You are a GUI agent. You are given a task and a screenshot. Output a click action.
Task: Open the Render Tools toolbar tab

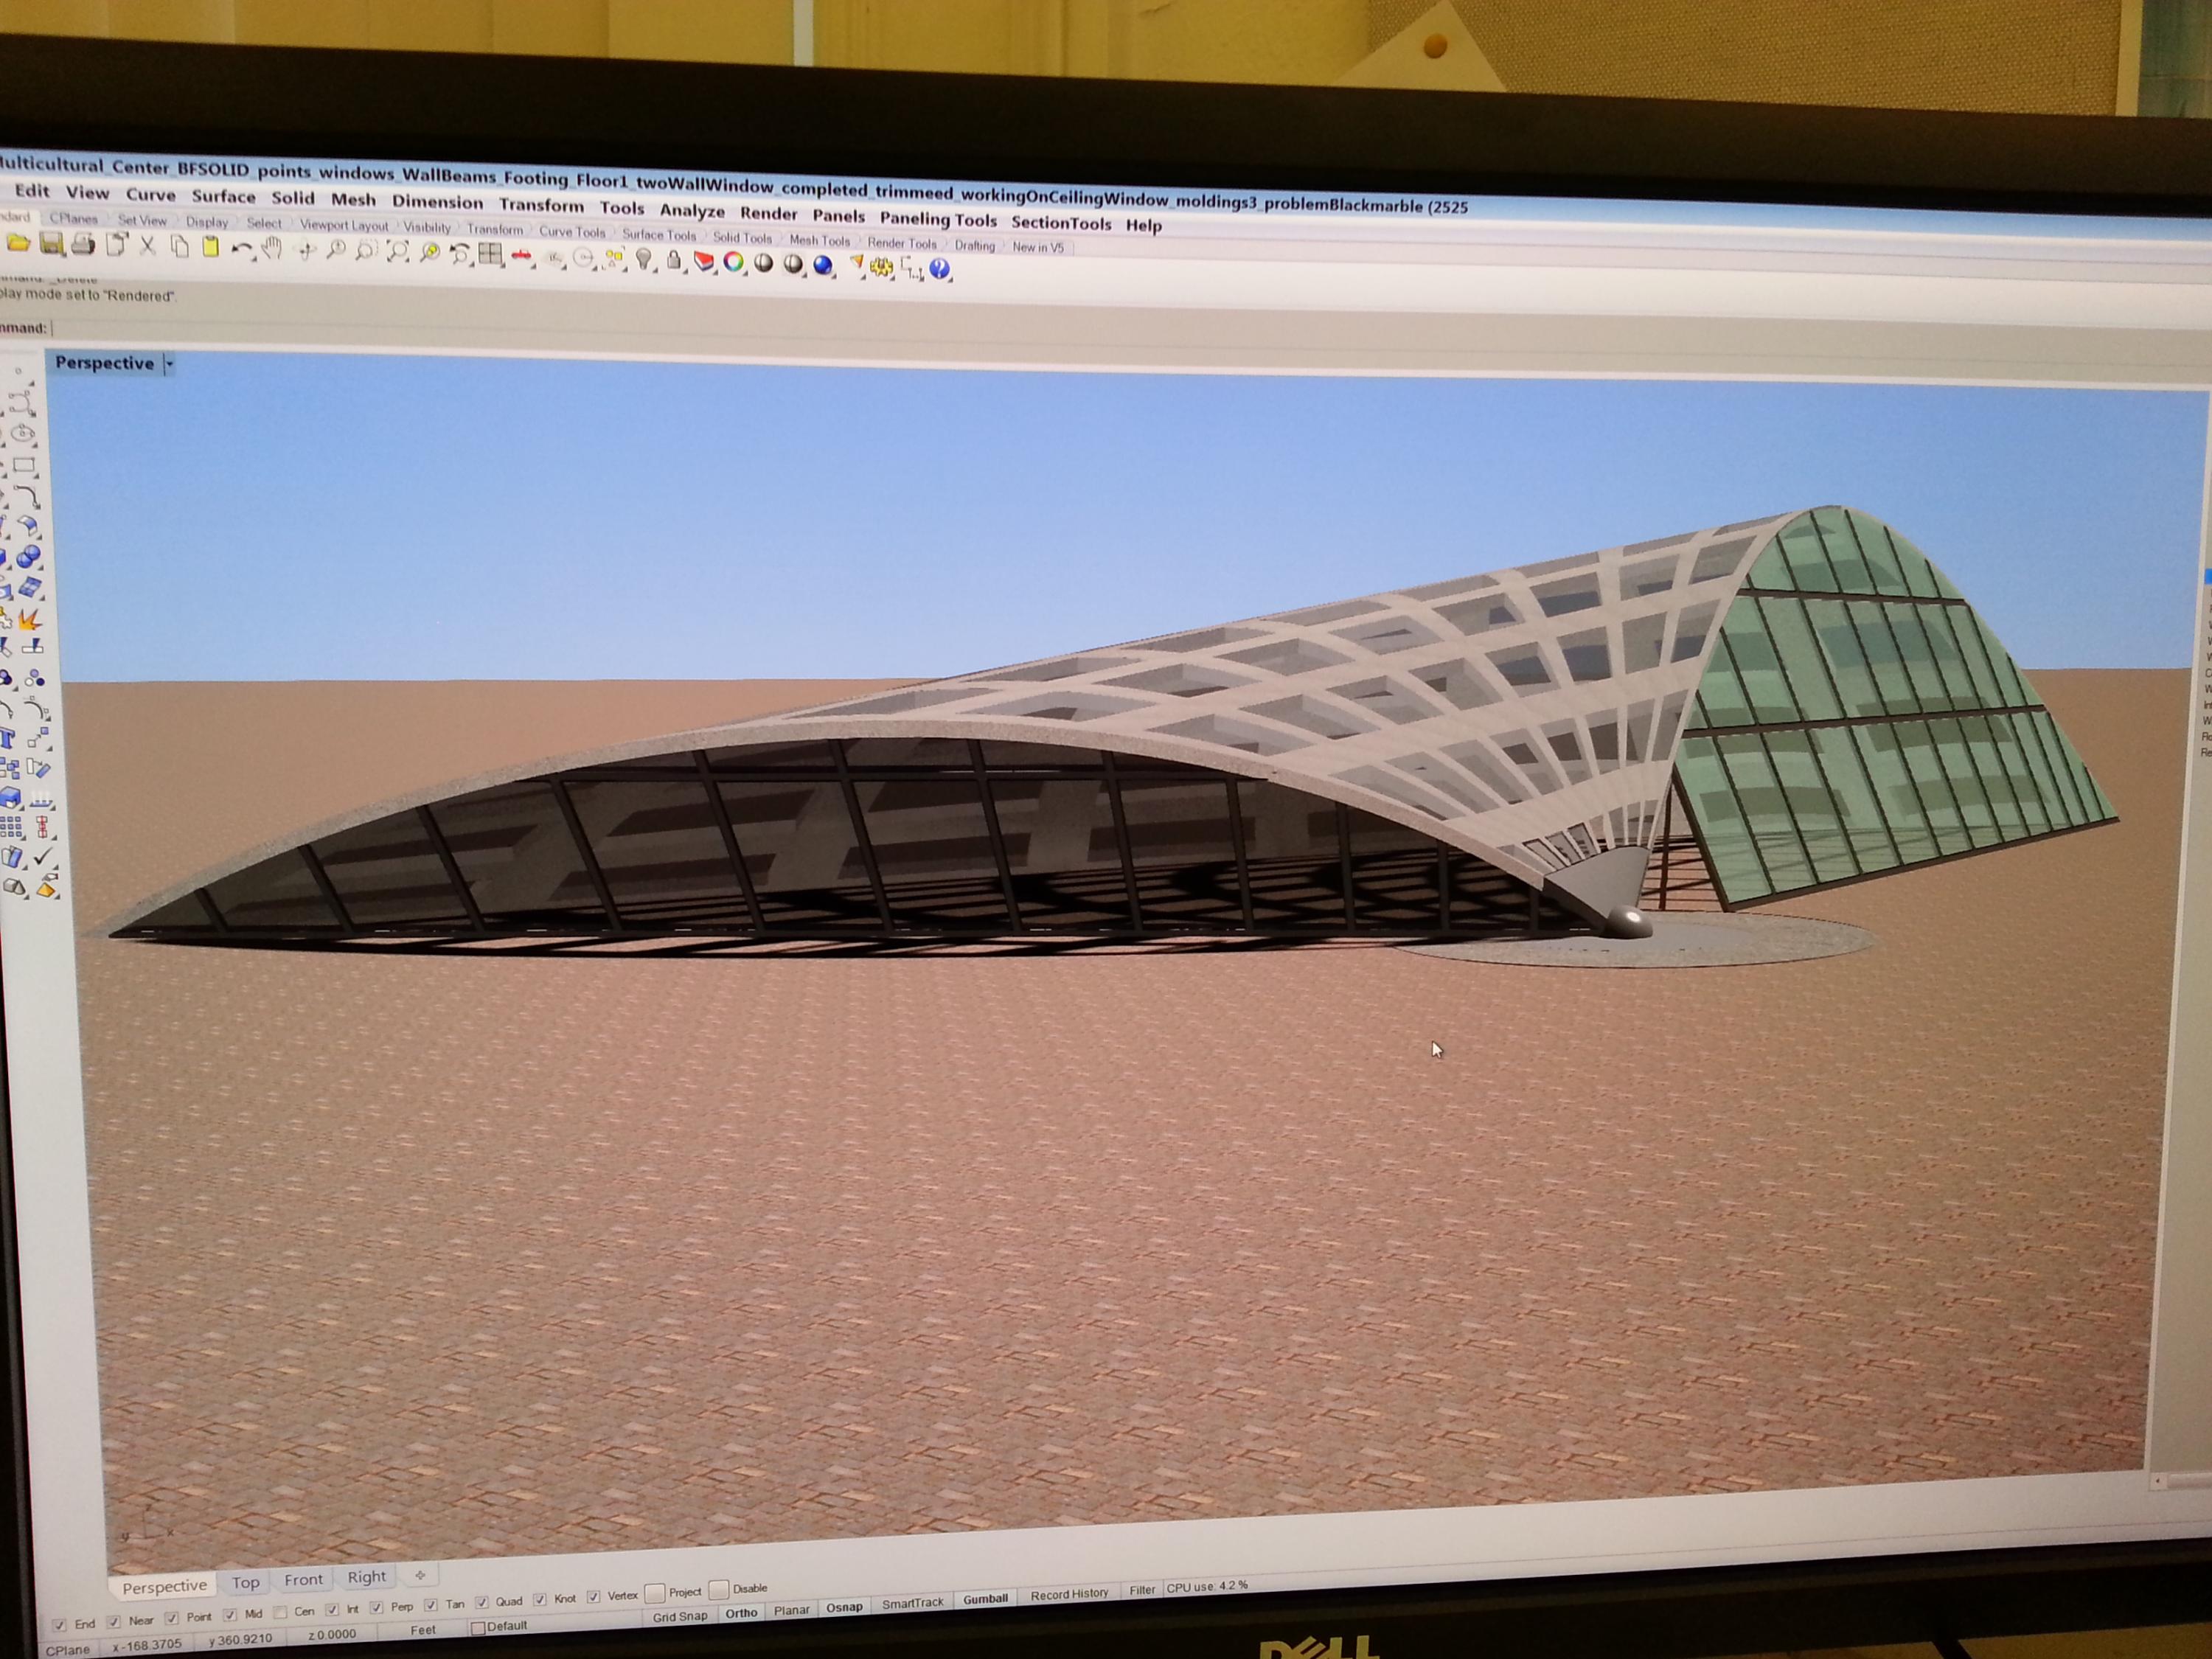pos(902,243)
